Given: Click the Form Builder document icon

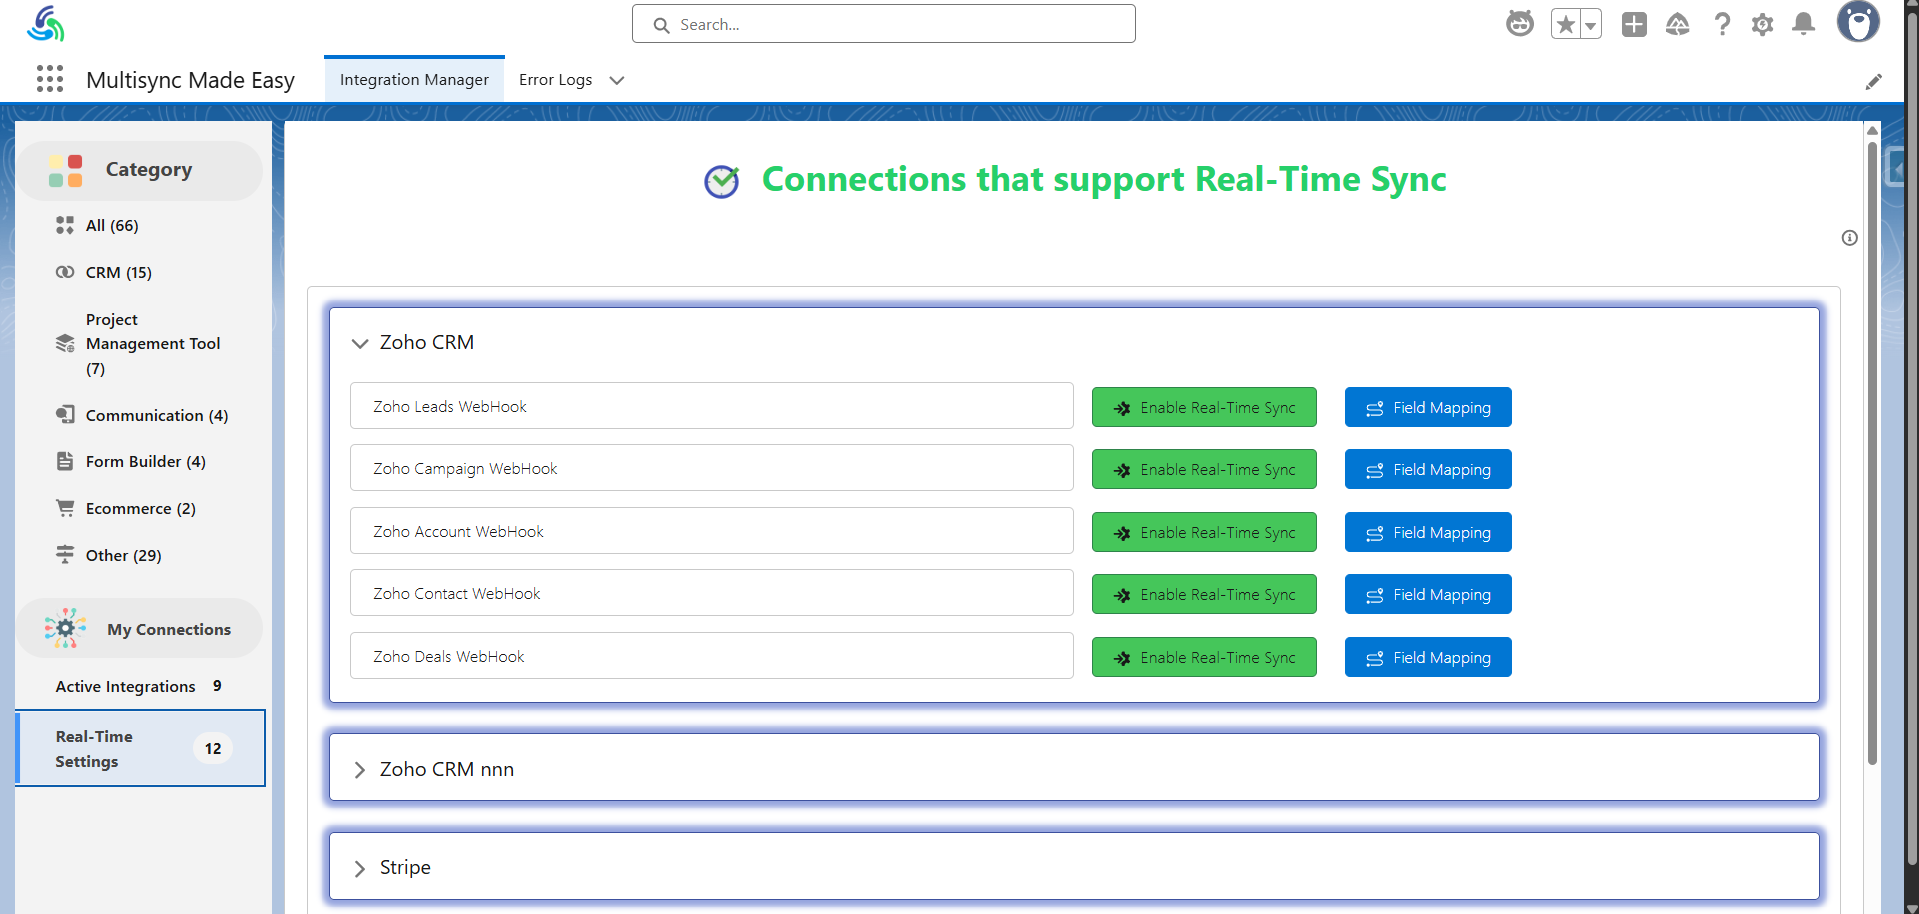Looking at the screenshot, I should [x=65, y=461].
